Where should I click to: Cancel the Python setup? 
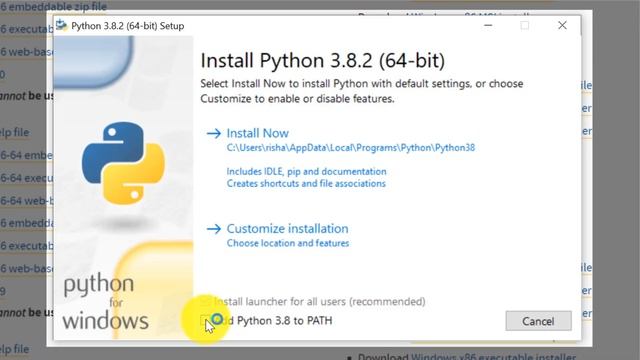[538, 321]
